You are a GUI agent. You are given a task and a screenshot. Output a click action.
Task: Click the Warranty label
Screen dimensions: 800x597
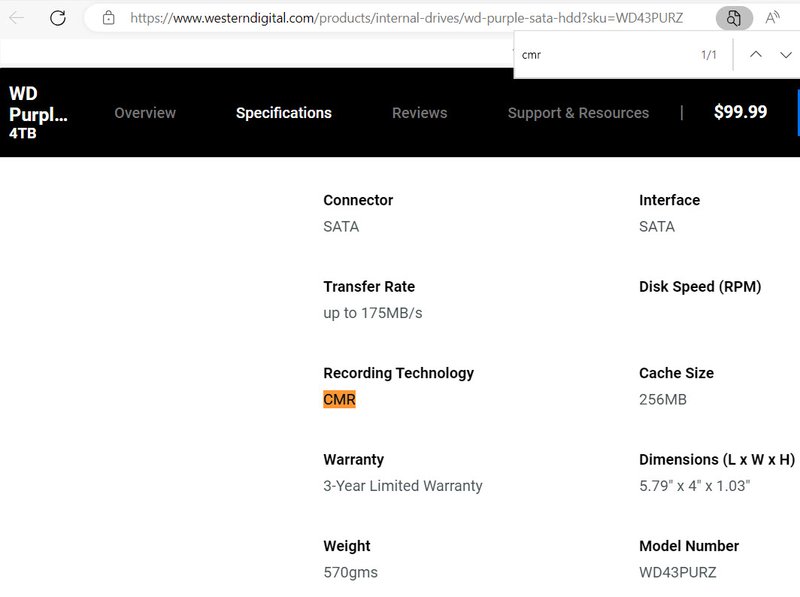pos(353,460)
